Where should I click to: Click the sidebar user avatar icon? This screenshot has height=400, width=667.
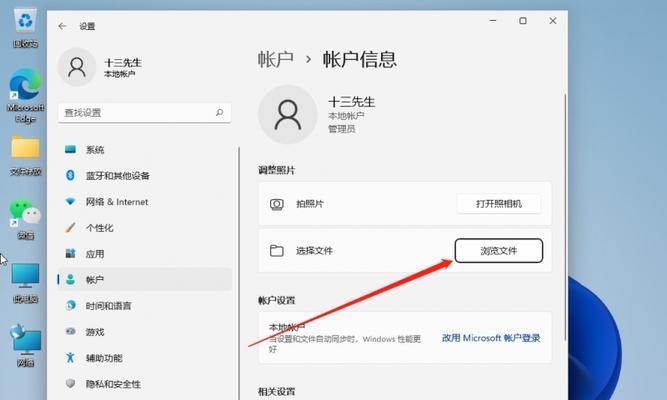click(x=77, y=67)
